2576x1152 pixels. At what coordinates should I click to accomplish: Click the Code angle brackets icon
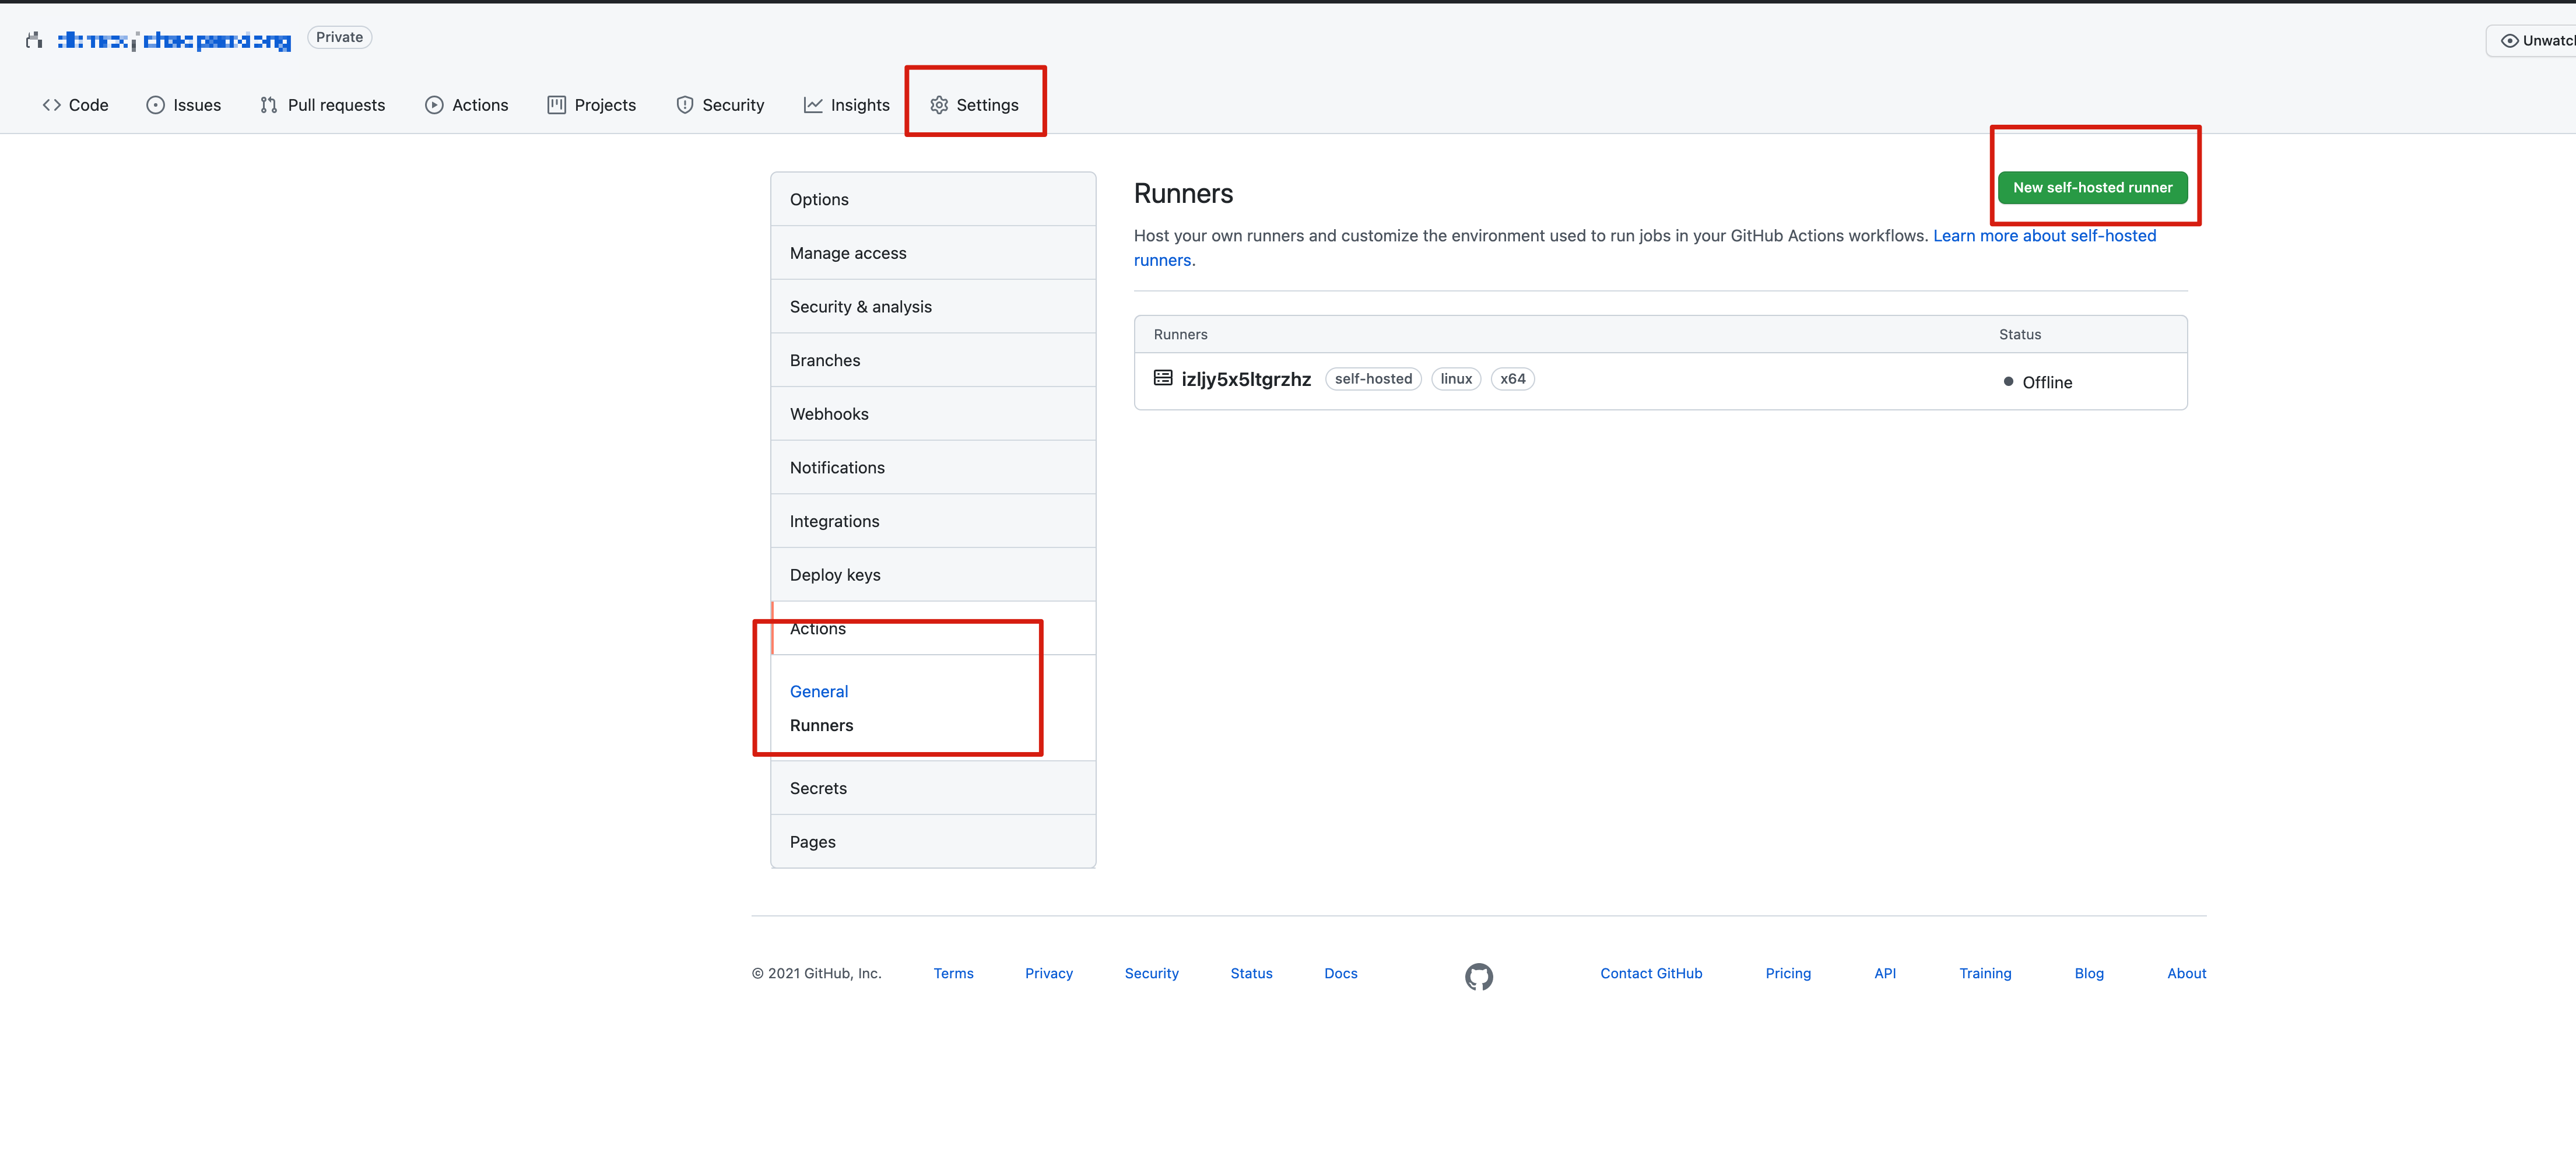click(53, 104)
